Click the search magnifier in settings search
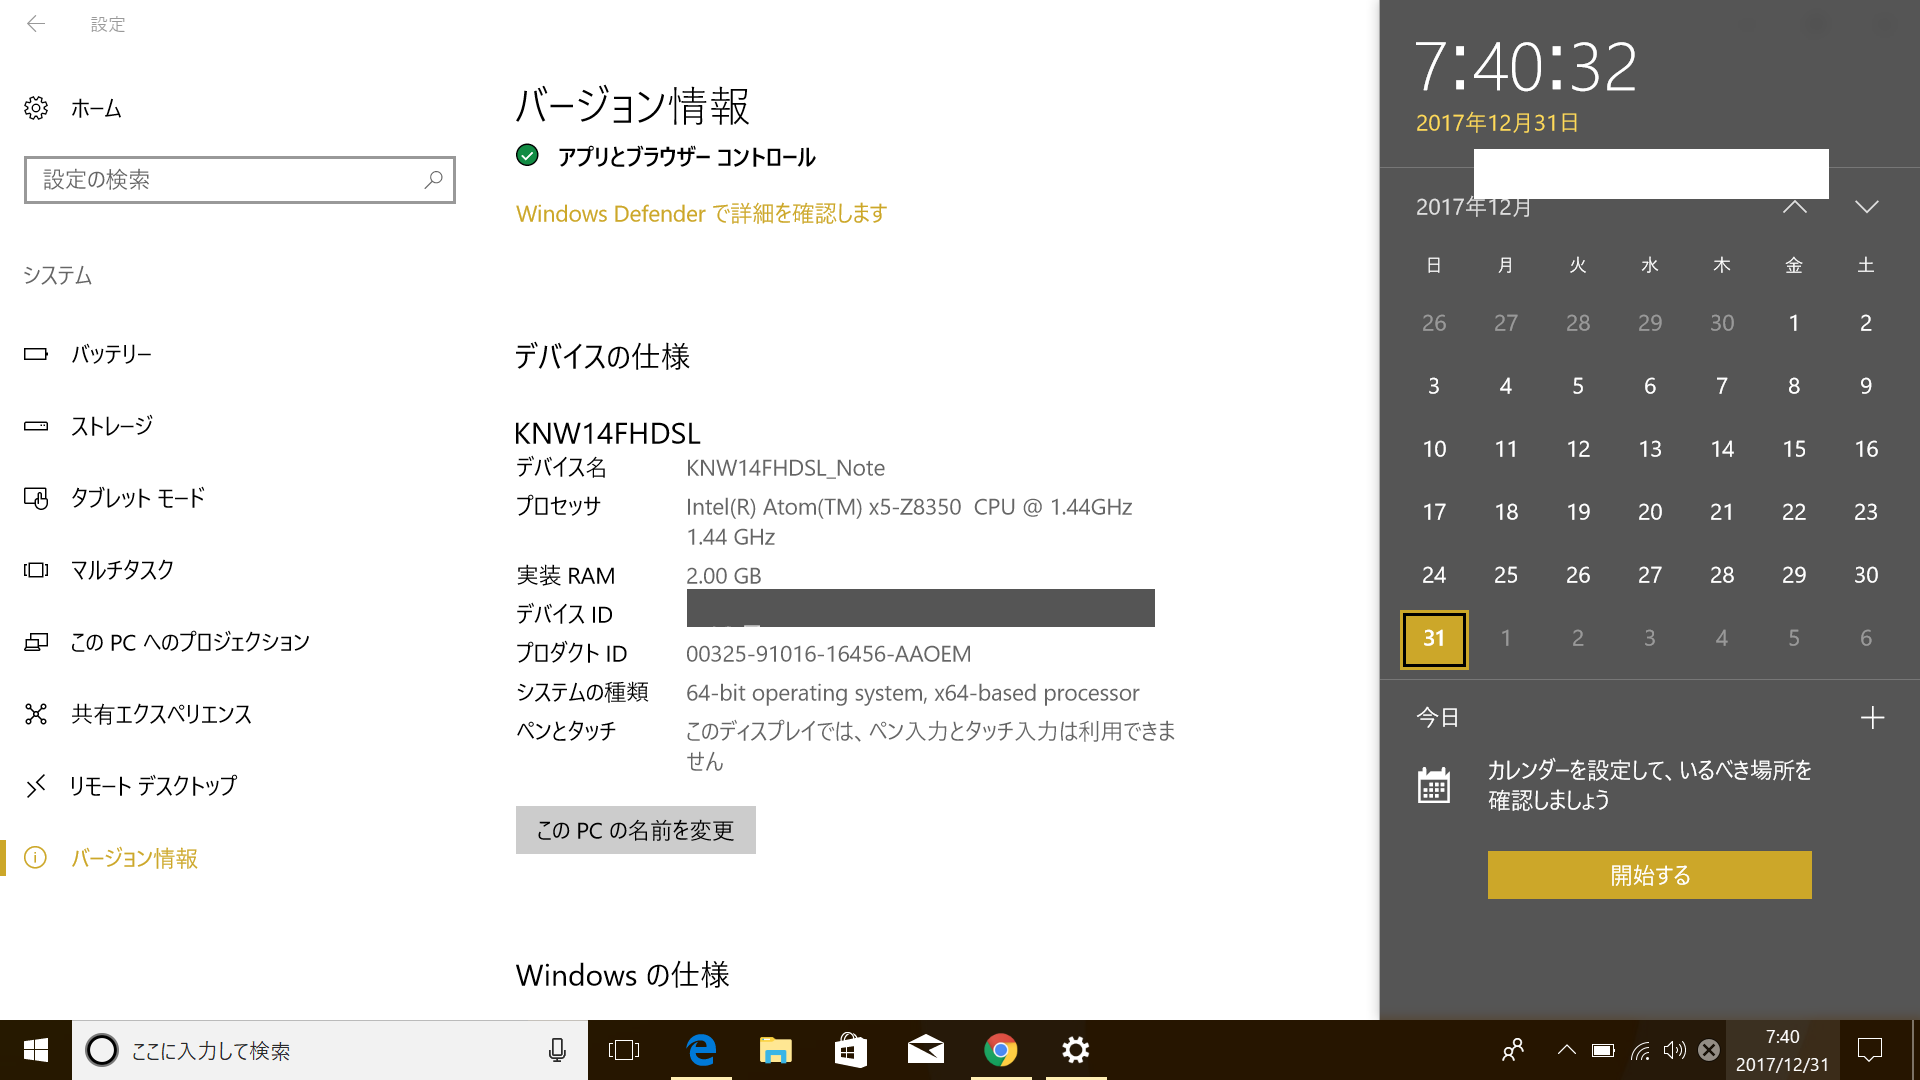This screenshot has width=1920, height=1080. pos(433,180)
